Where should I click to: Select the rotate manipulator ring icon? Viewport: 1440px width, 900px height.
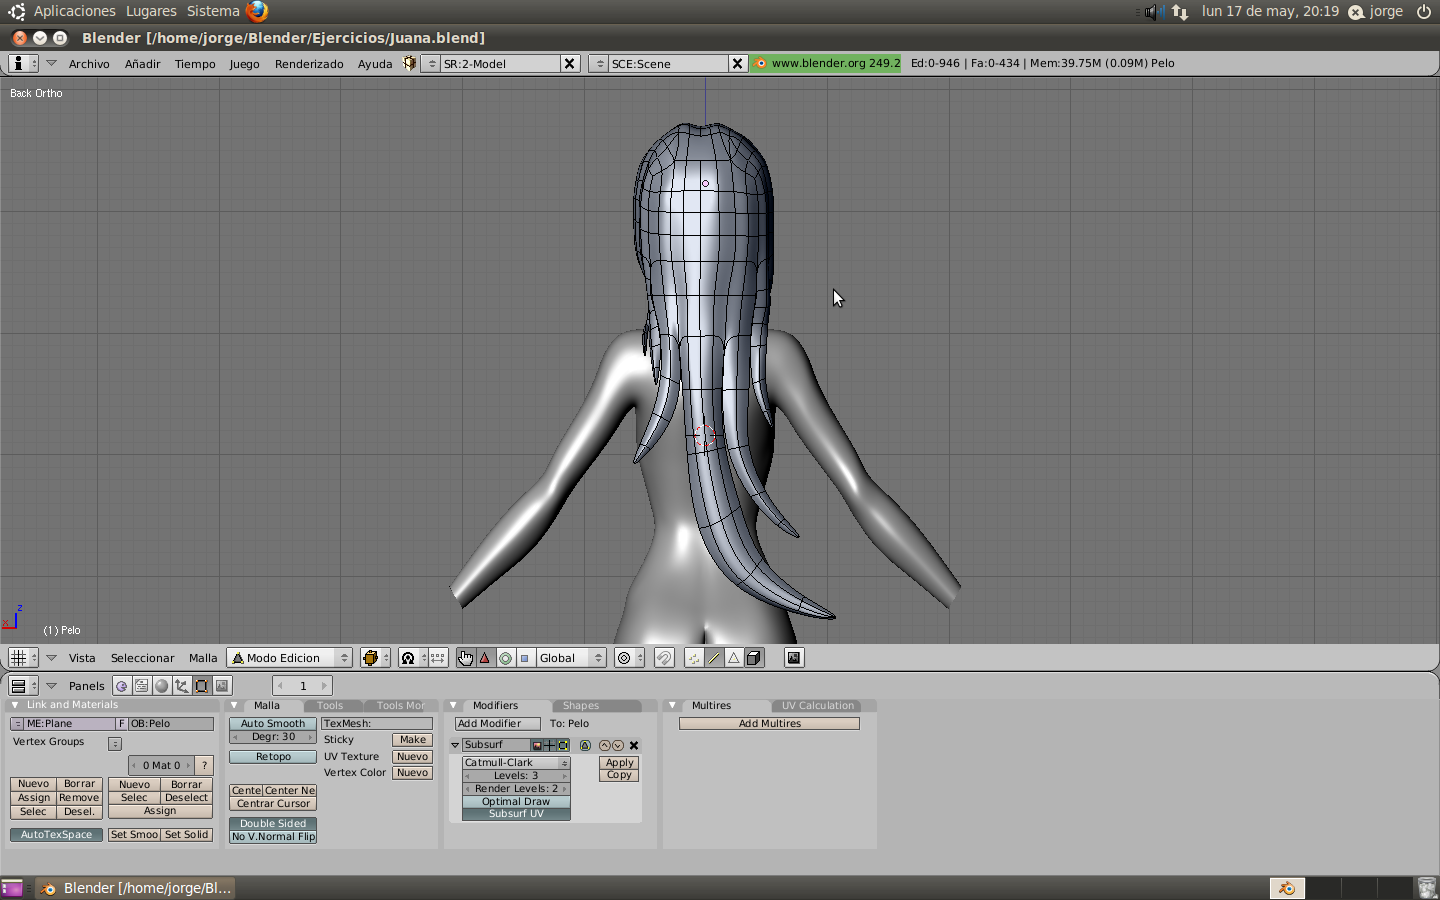click(x=505, y=658)
